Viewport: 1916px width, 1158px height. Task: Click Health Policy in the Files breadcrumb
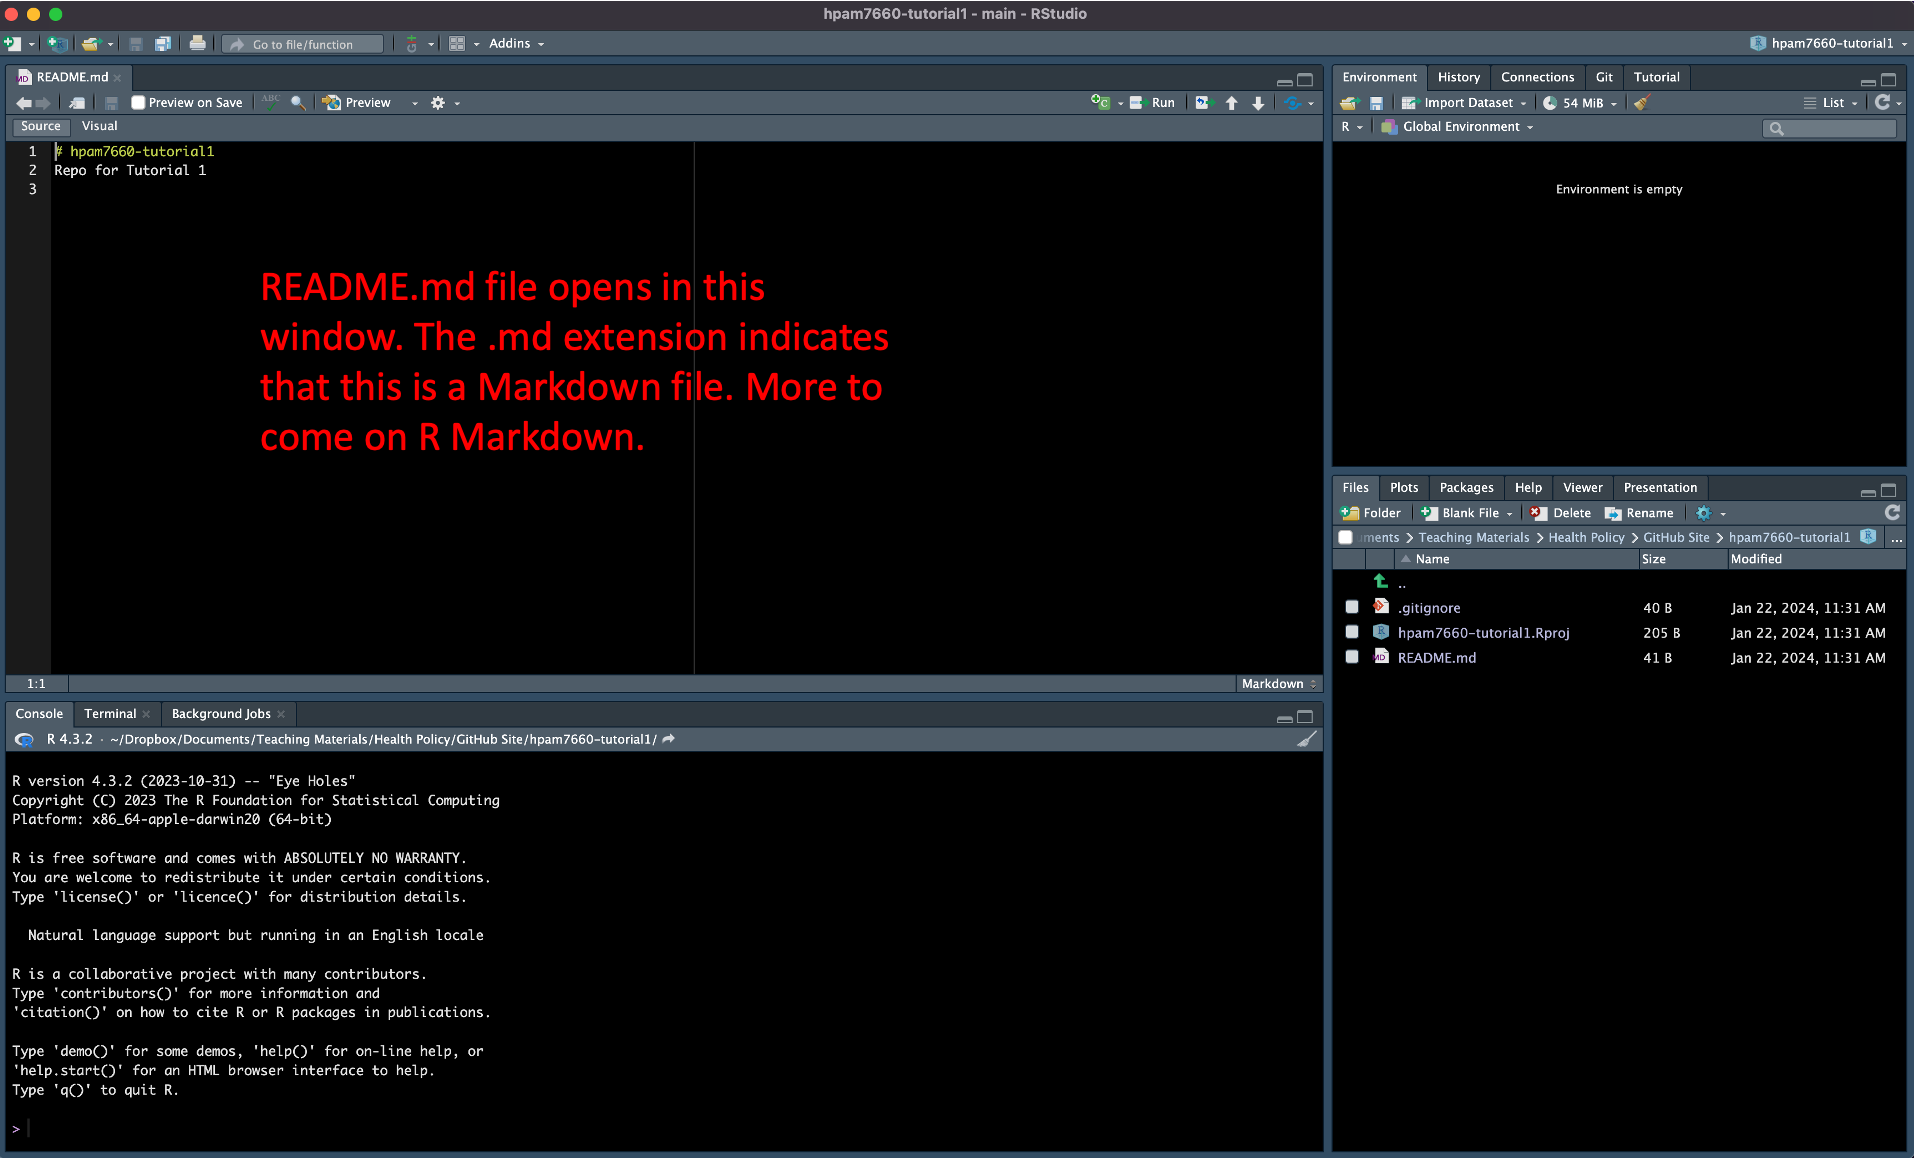click(1586, 537)
